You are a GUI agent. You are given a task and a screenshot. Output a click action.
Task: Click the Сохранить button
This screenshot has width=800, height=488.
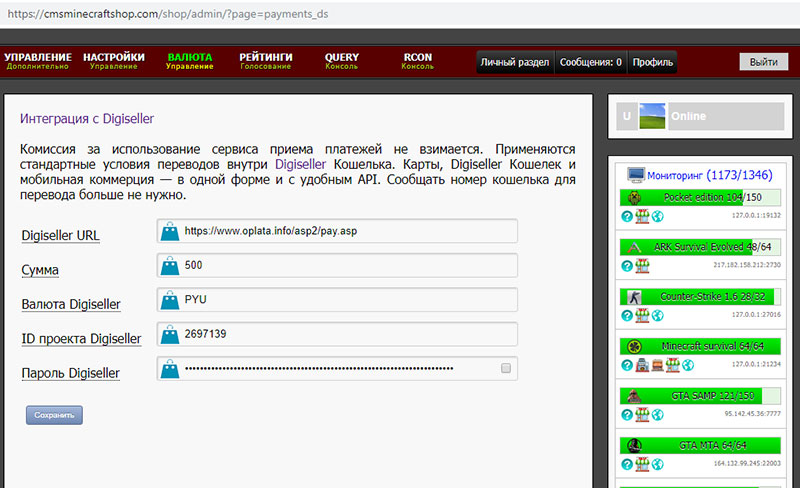tap(54, 414)
